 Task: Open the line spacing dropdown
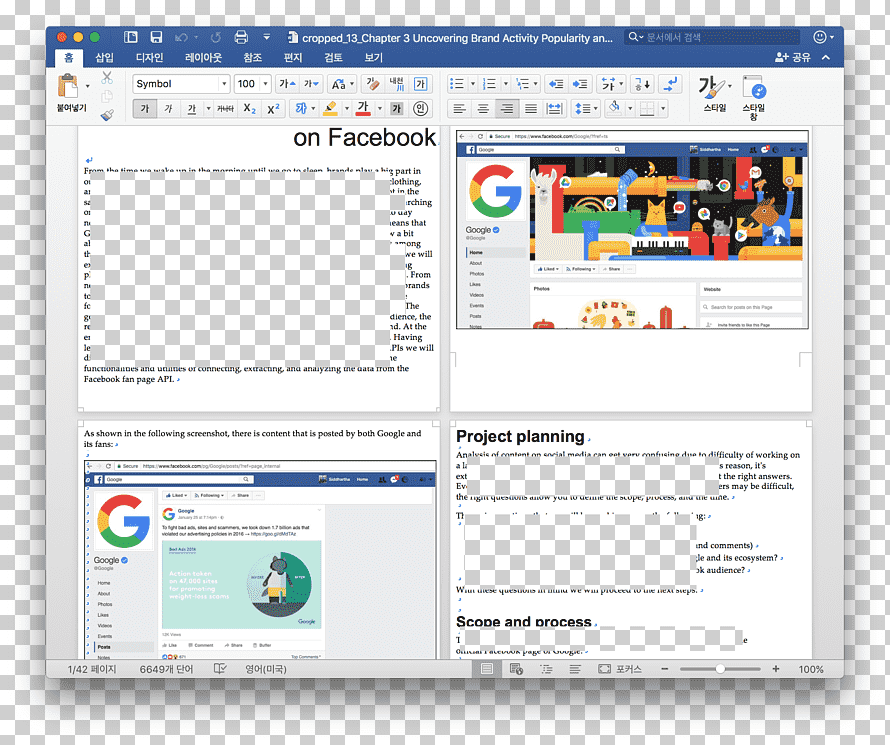pyautogui.click(x=586, y=108)
